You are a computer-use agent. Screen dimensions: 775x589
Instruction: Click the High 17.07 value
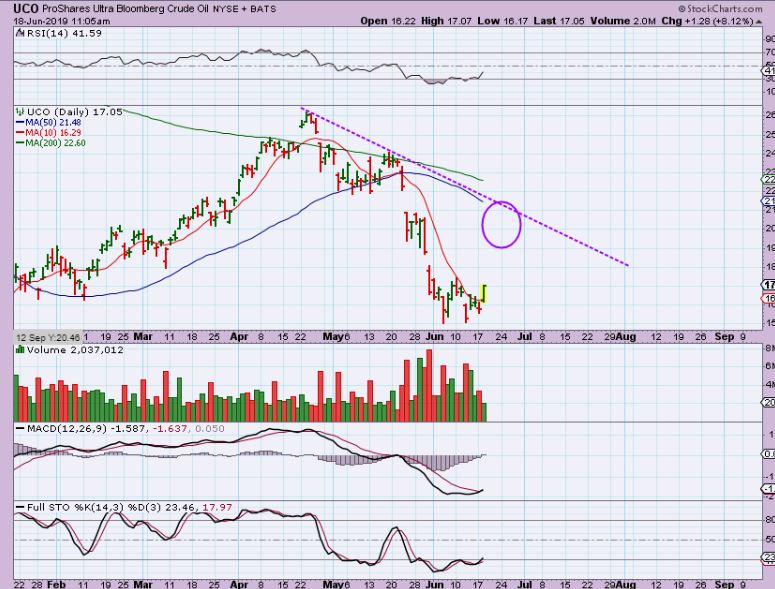(447, 21)
